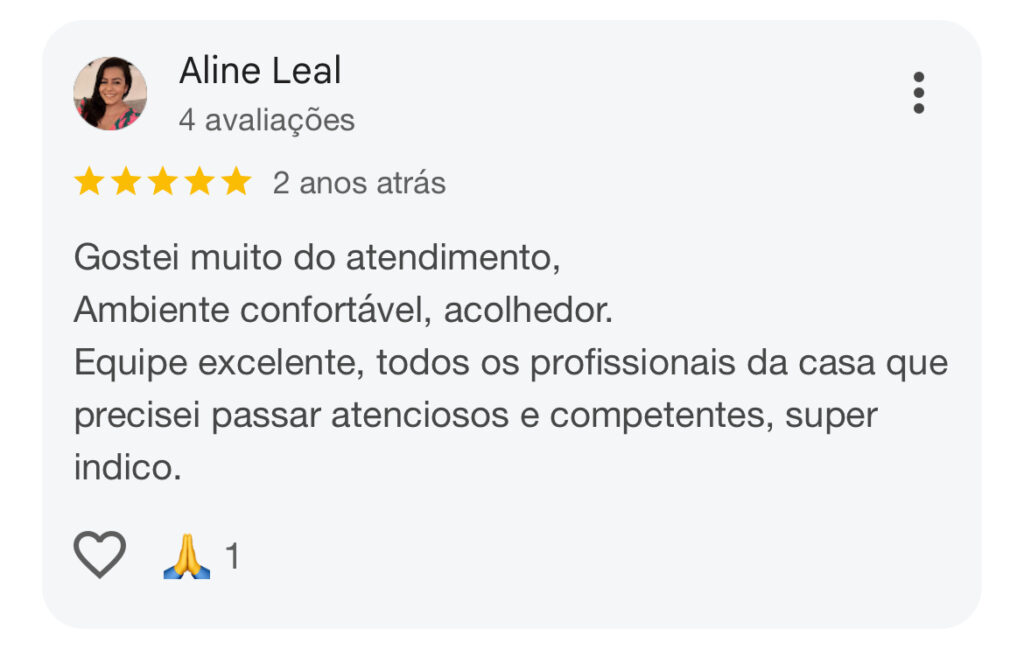
Task: Click the '2 anos atrás' timestamp
Action: point(359,184)
